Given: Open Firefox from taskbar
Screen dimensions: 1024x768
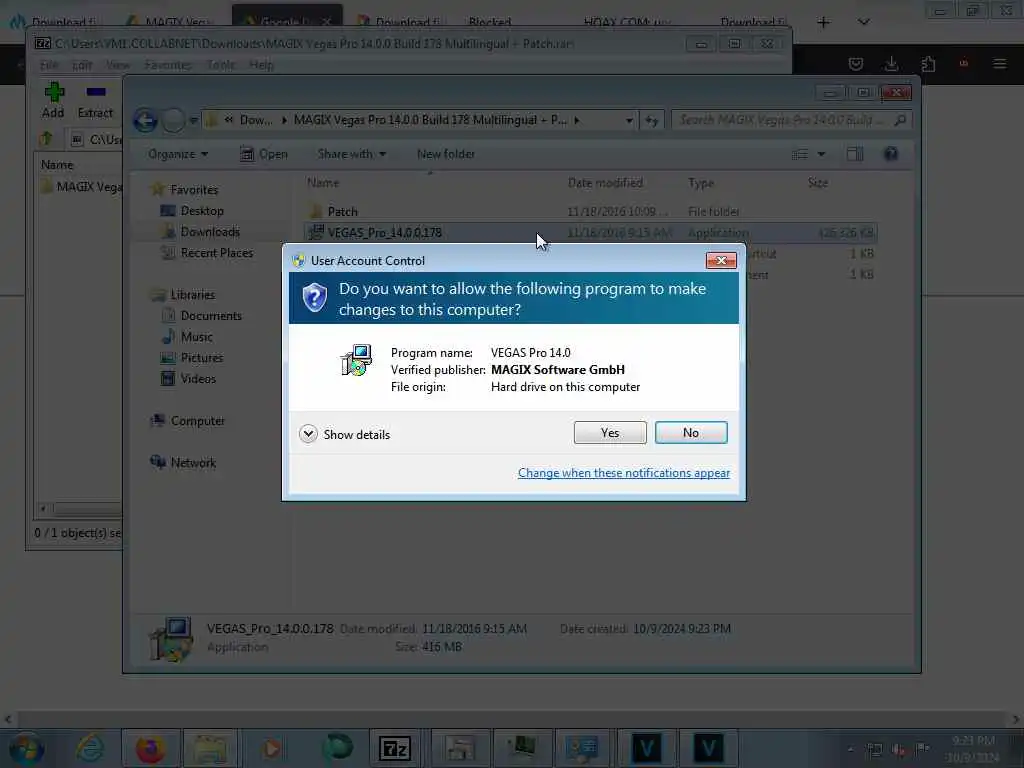Looking at the screenshot, I should click(x=150, y=748).
